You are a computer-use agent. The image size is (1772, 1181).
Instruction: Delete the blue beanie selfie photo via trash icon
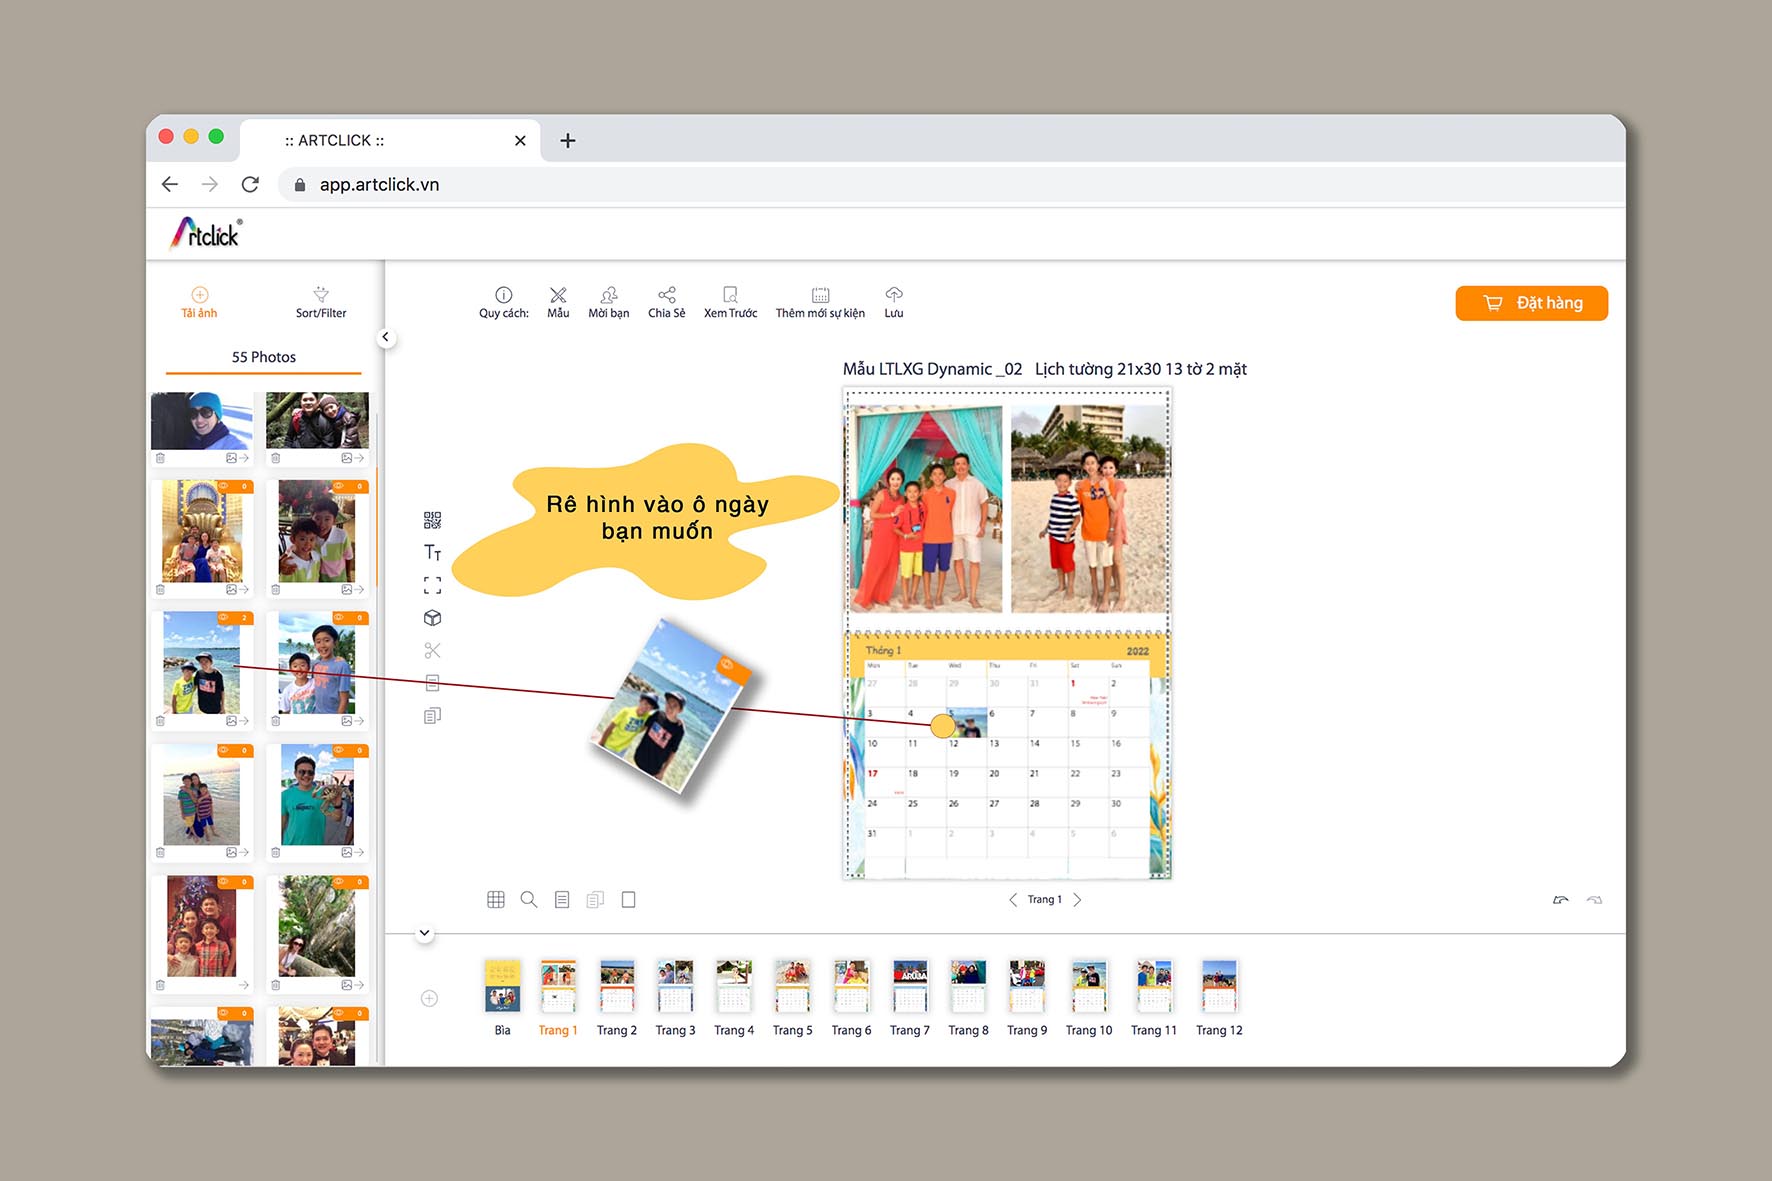coord(160,458)
